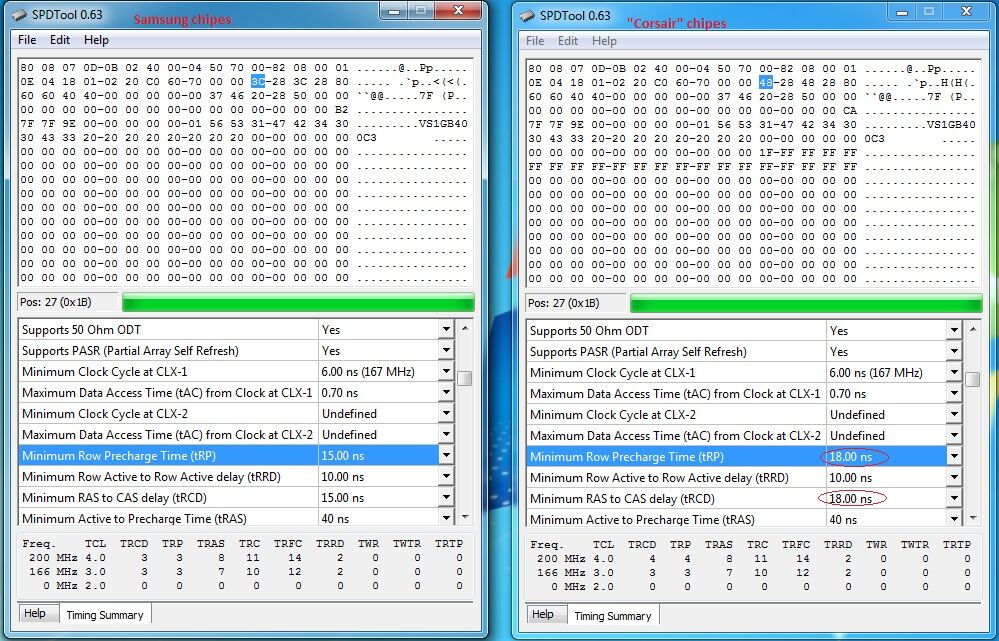Click scrollbar thumb in right window property list

(x=973, y=379)
